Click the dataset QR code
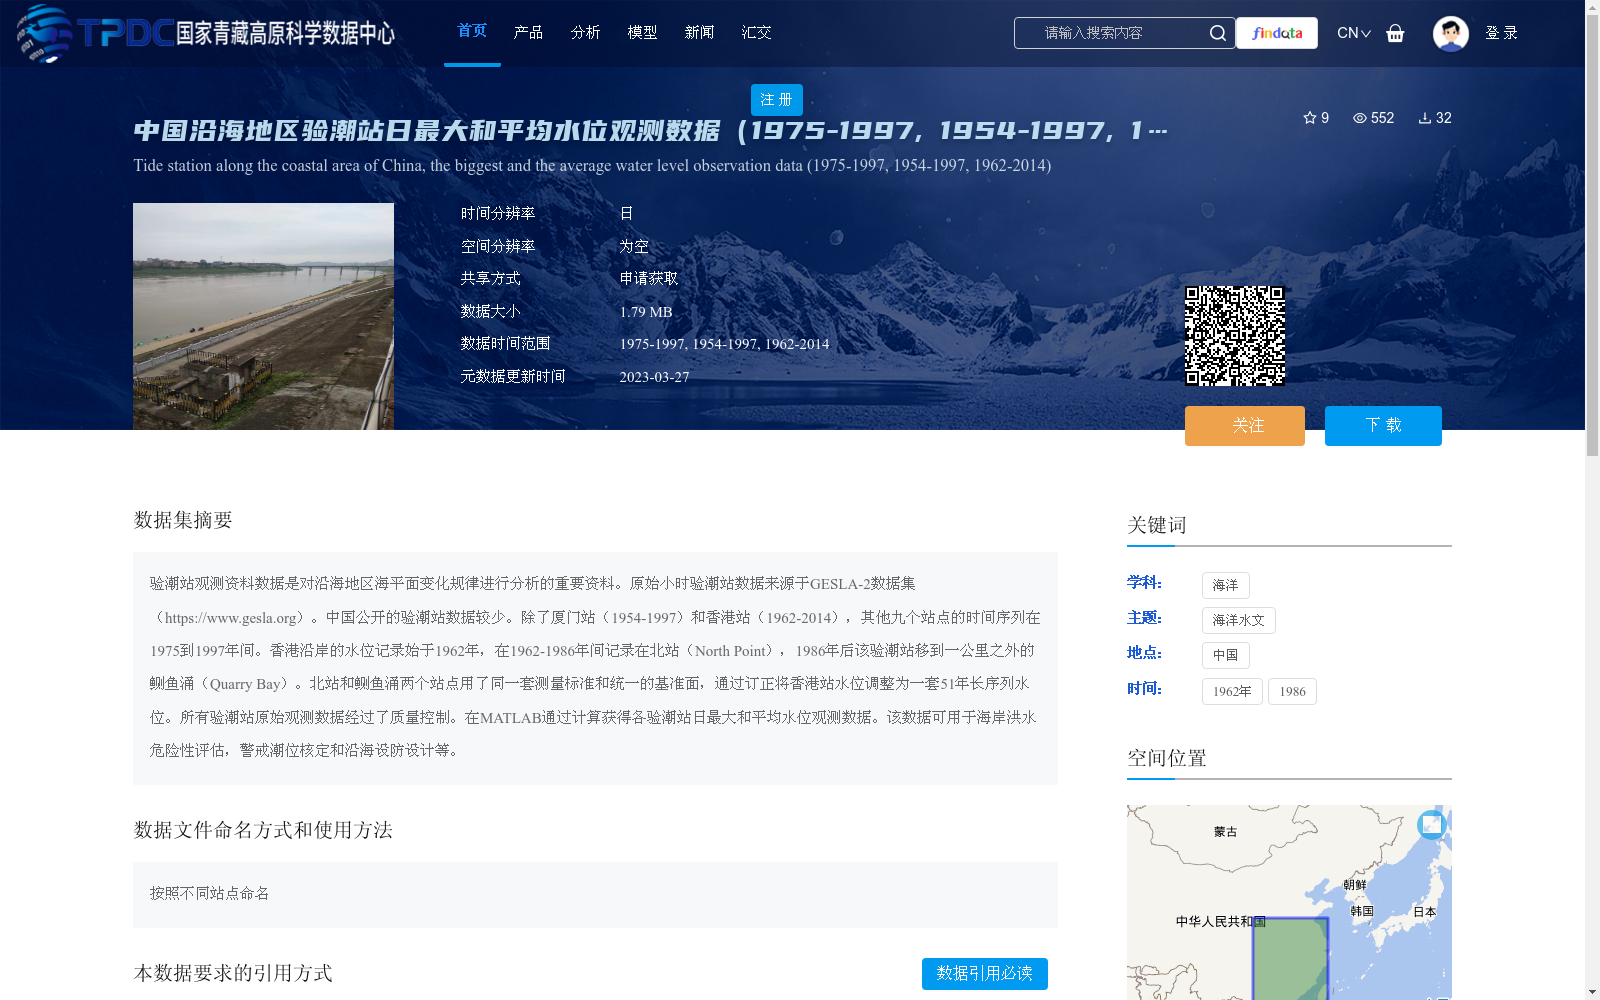Image resolution: width=1600 pixels, height=1000 pixels. (x=1236, y=333)
